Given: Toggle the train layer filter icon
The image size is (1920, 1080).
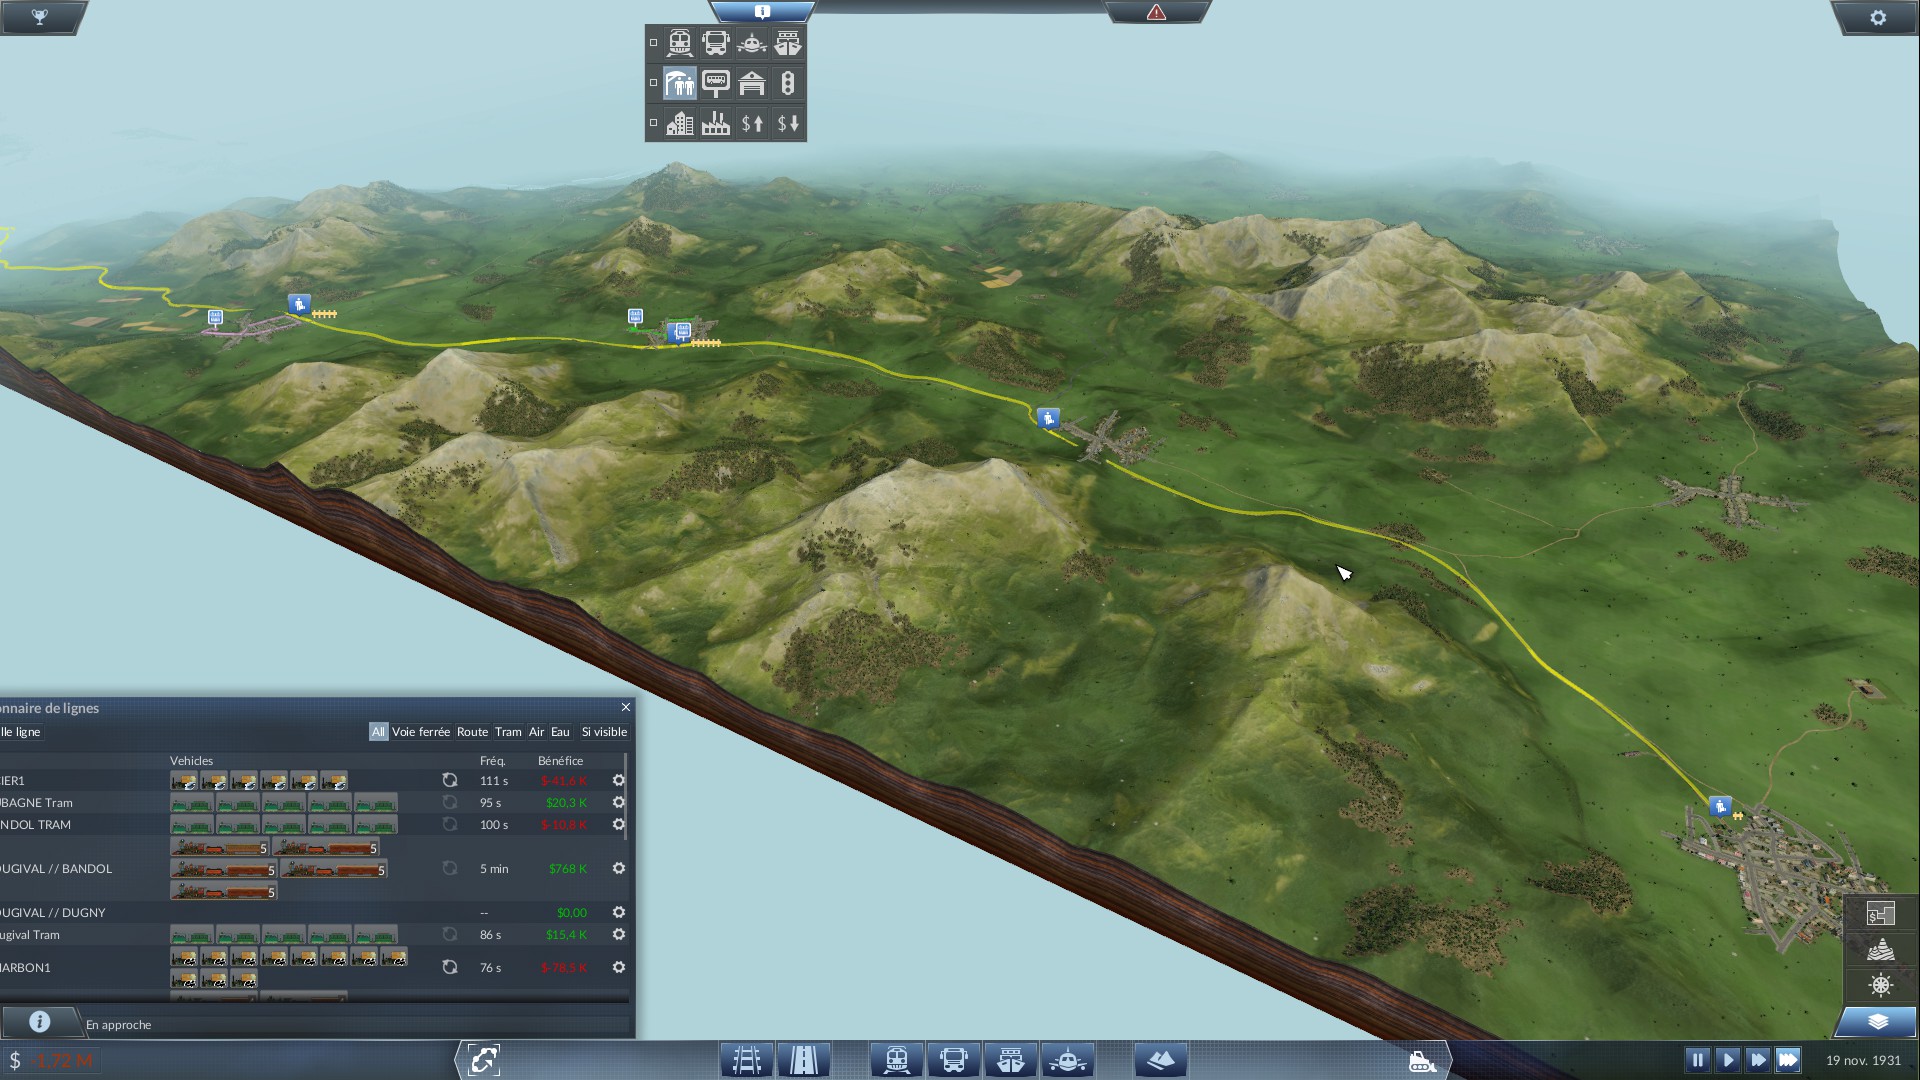Looking at the screenshot, I should [680, 43].
